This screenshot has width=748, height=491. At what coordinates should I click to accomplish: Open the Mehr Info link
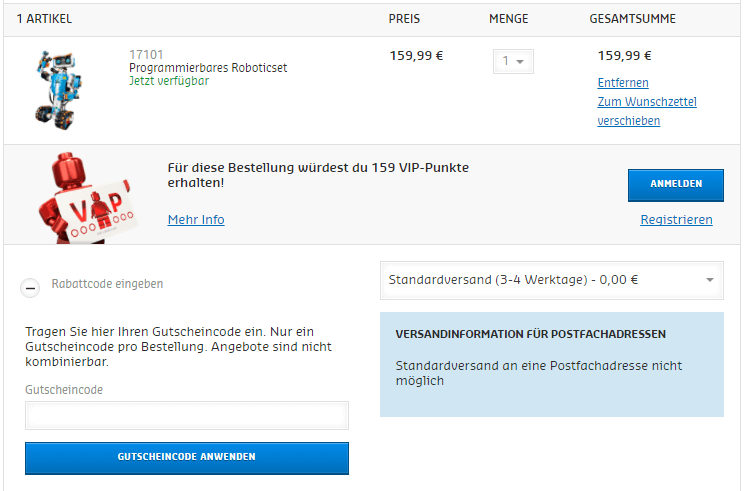click(196, 220)
